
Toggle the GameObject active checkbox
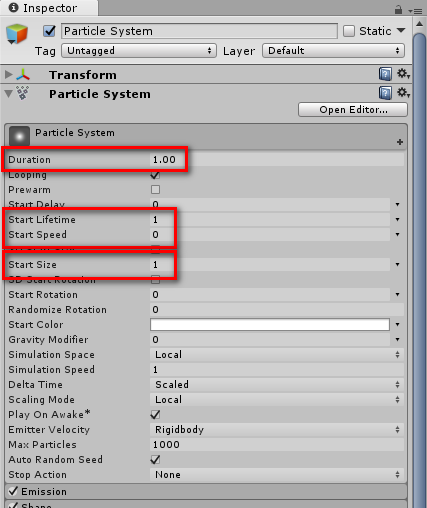(50, 31)
